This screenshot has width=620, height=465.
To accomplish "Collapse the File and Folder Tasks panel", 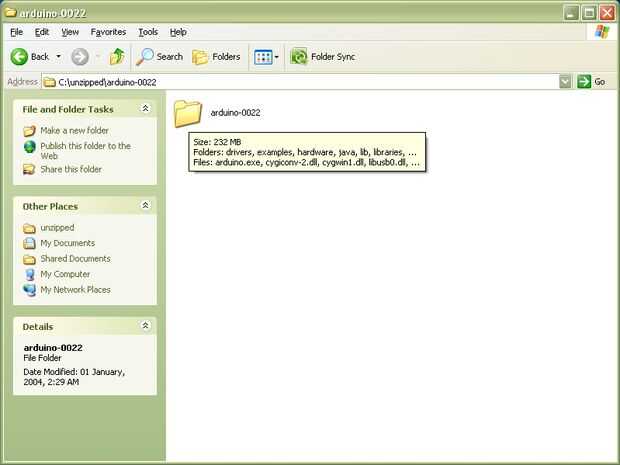I will 146,108.
